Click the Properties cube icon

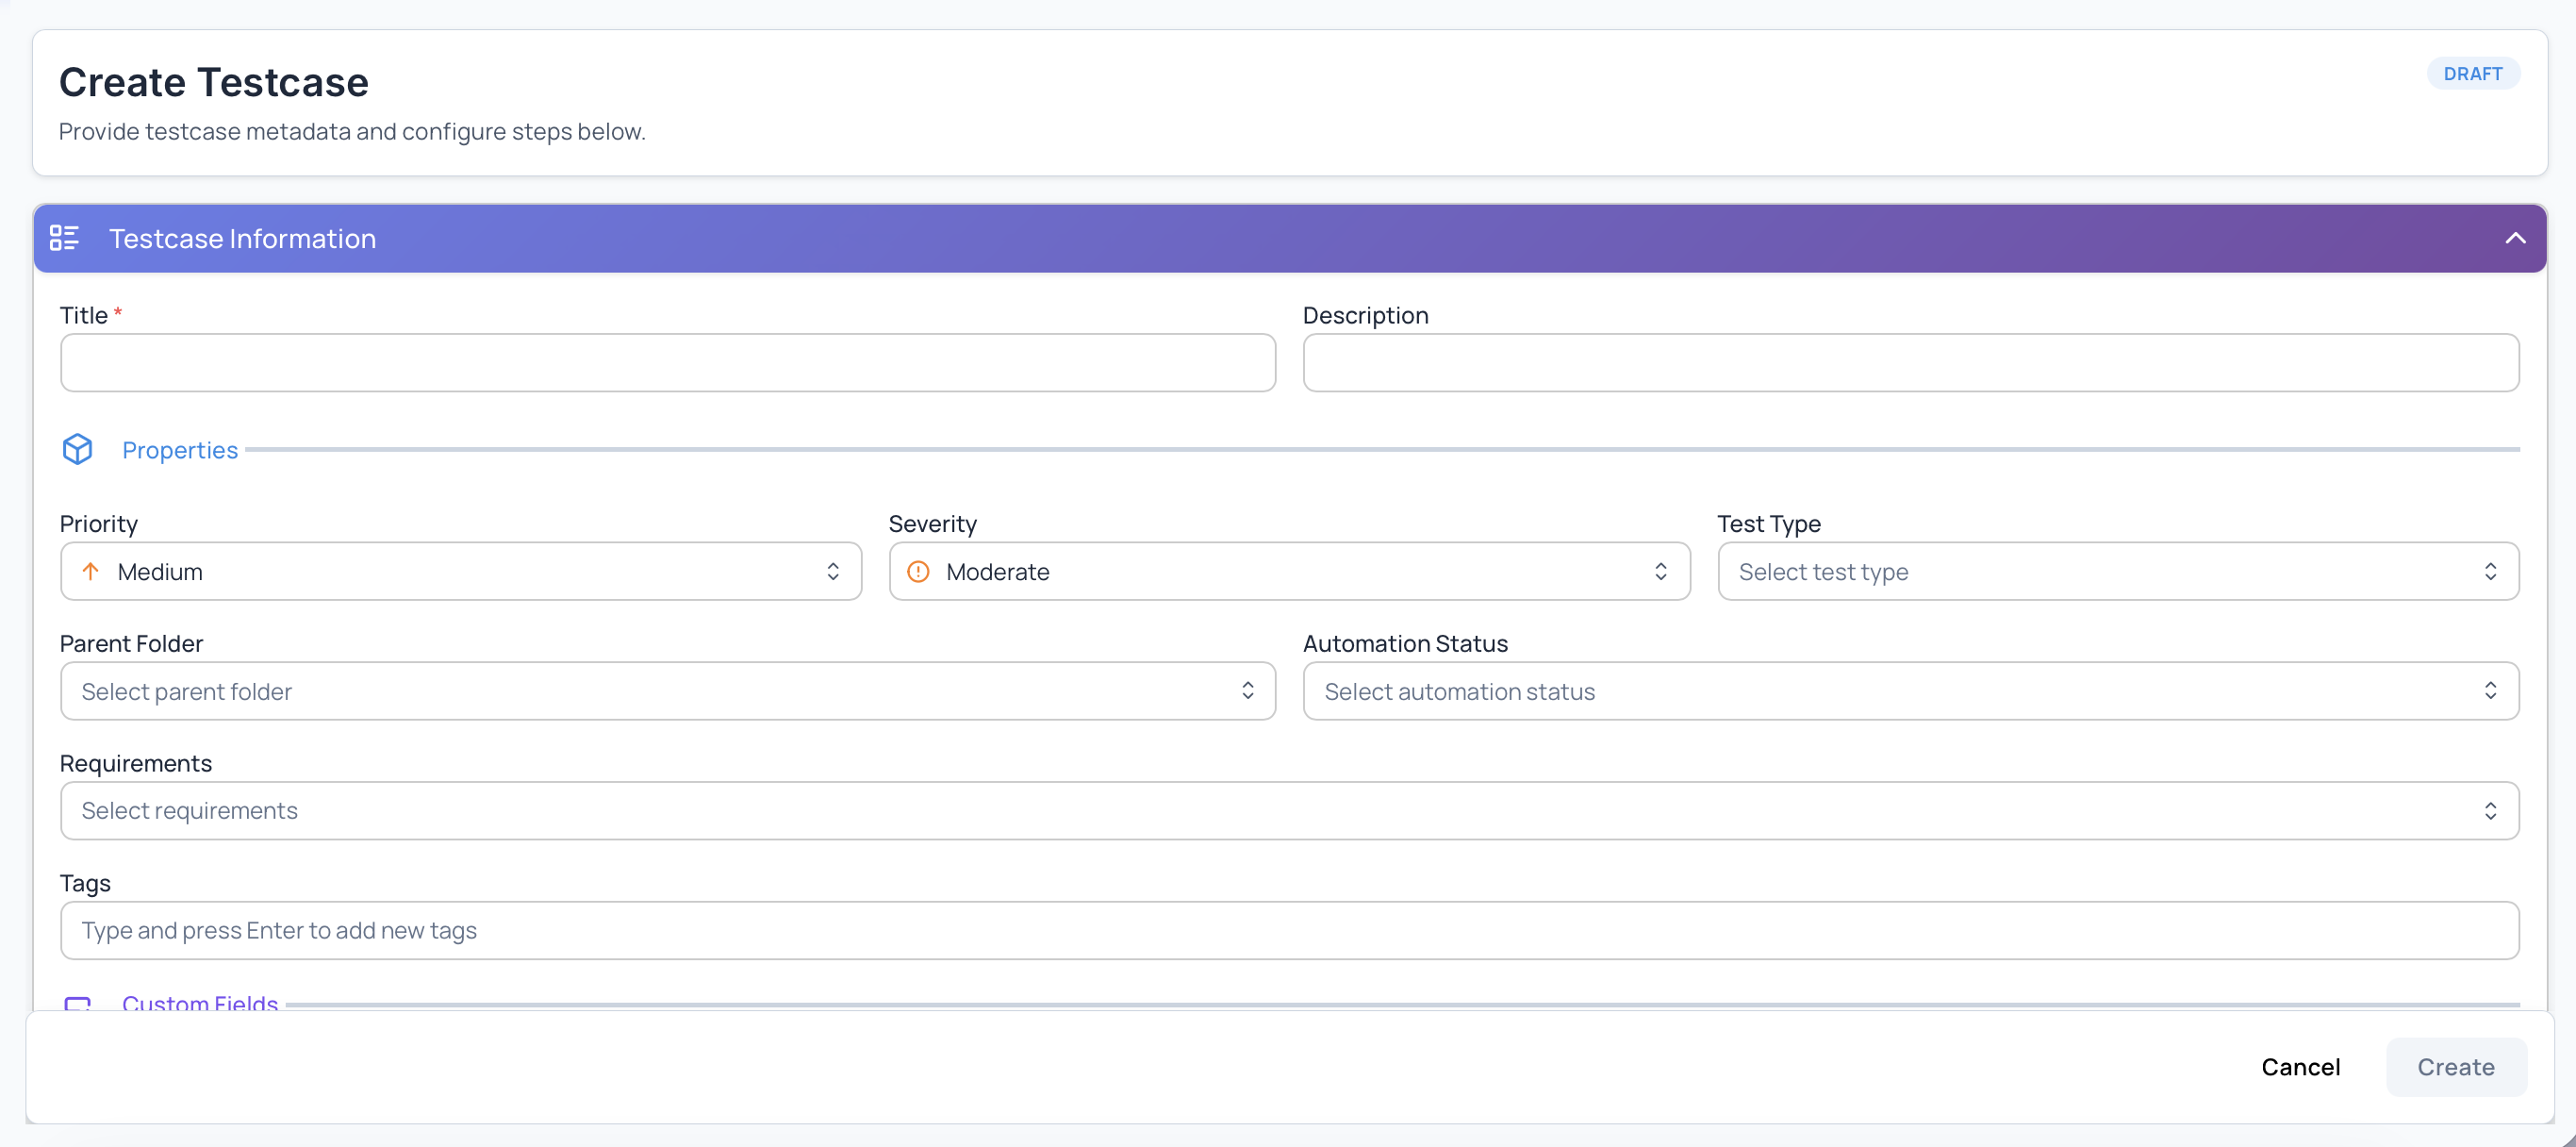click(x=77, y=449)
